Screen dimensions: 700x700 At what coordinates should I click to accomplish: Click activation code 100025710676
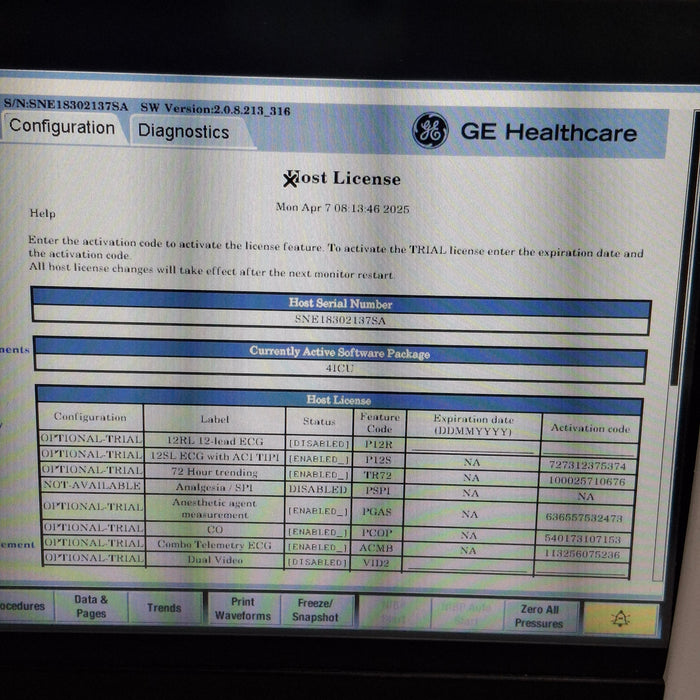(587, 481)
